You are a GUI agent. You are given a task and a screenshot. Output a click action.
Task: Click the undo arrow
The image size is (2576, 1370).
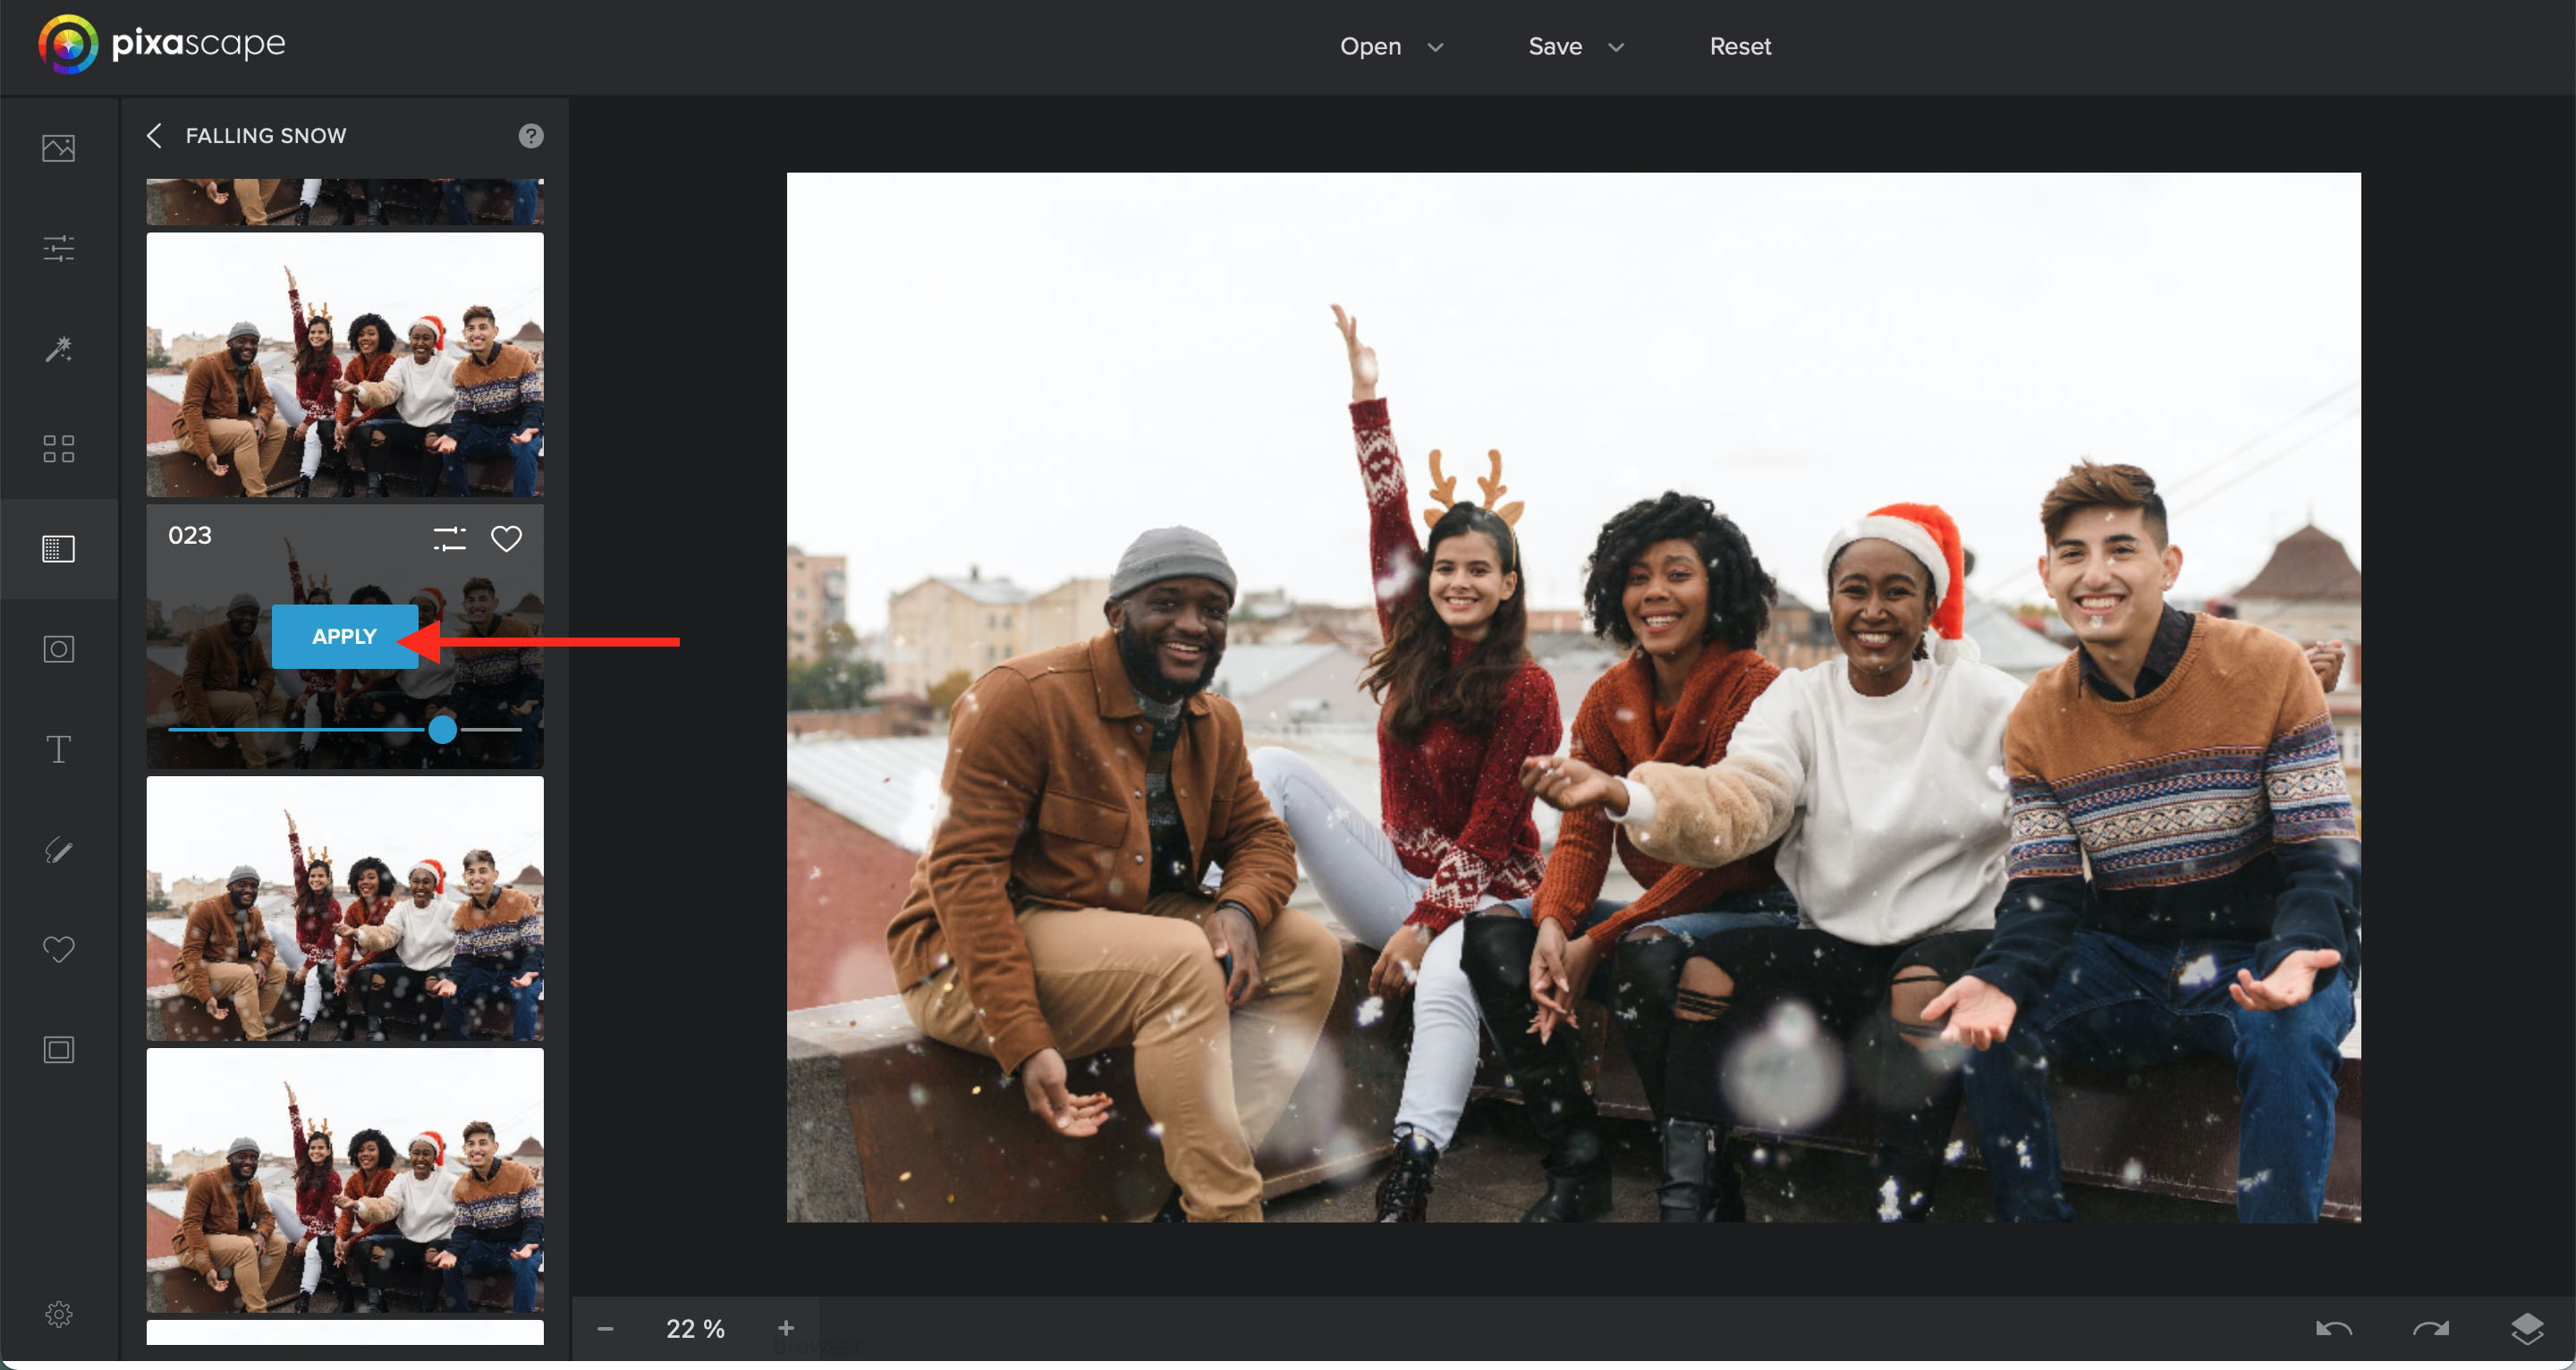click(2333, 1328)
